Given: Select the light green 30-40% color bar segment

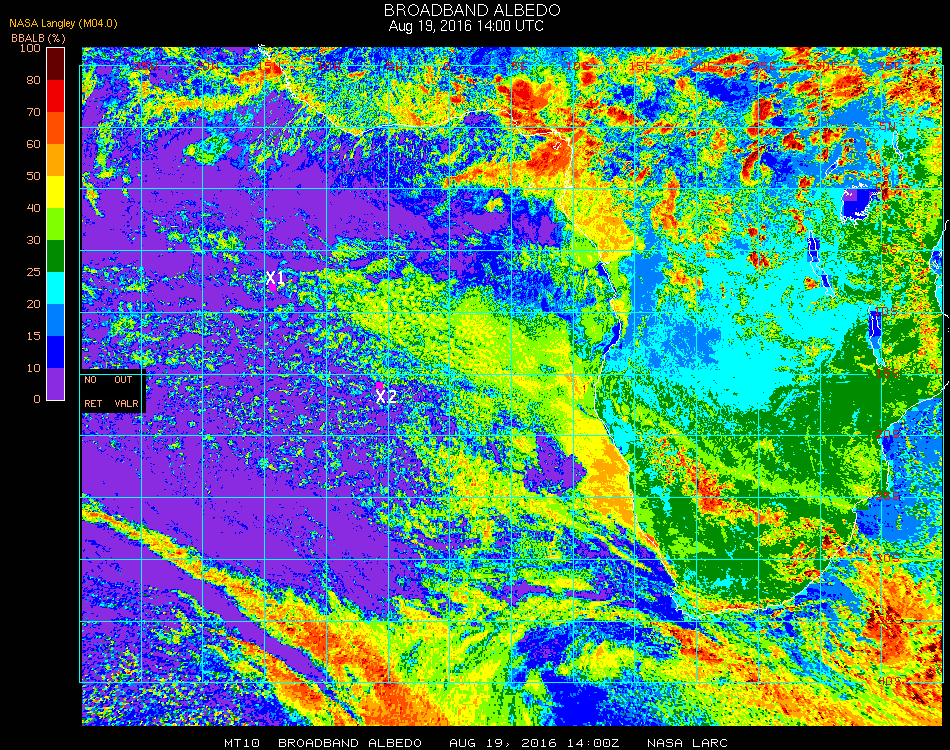Looking at the screenshot, I should (x=56, y=224).
